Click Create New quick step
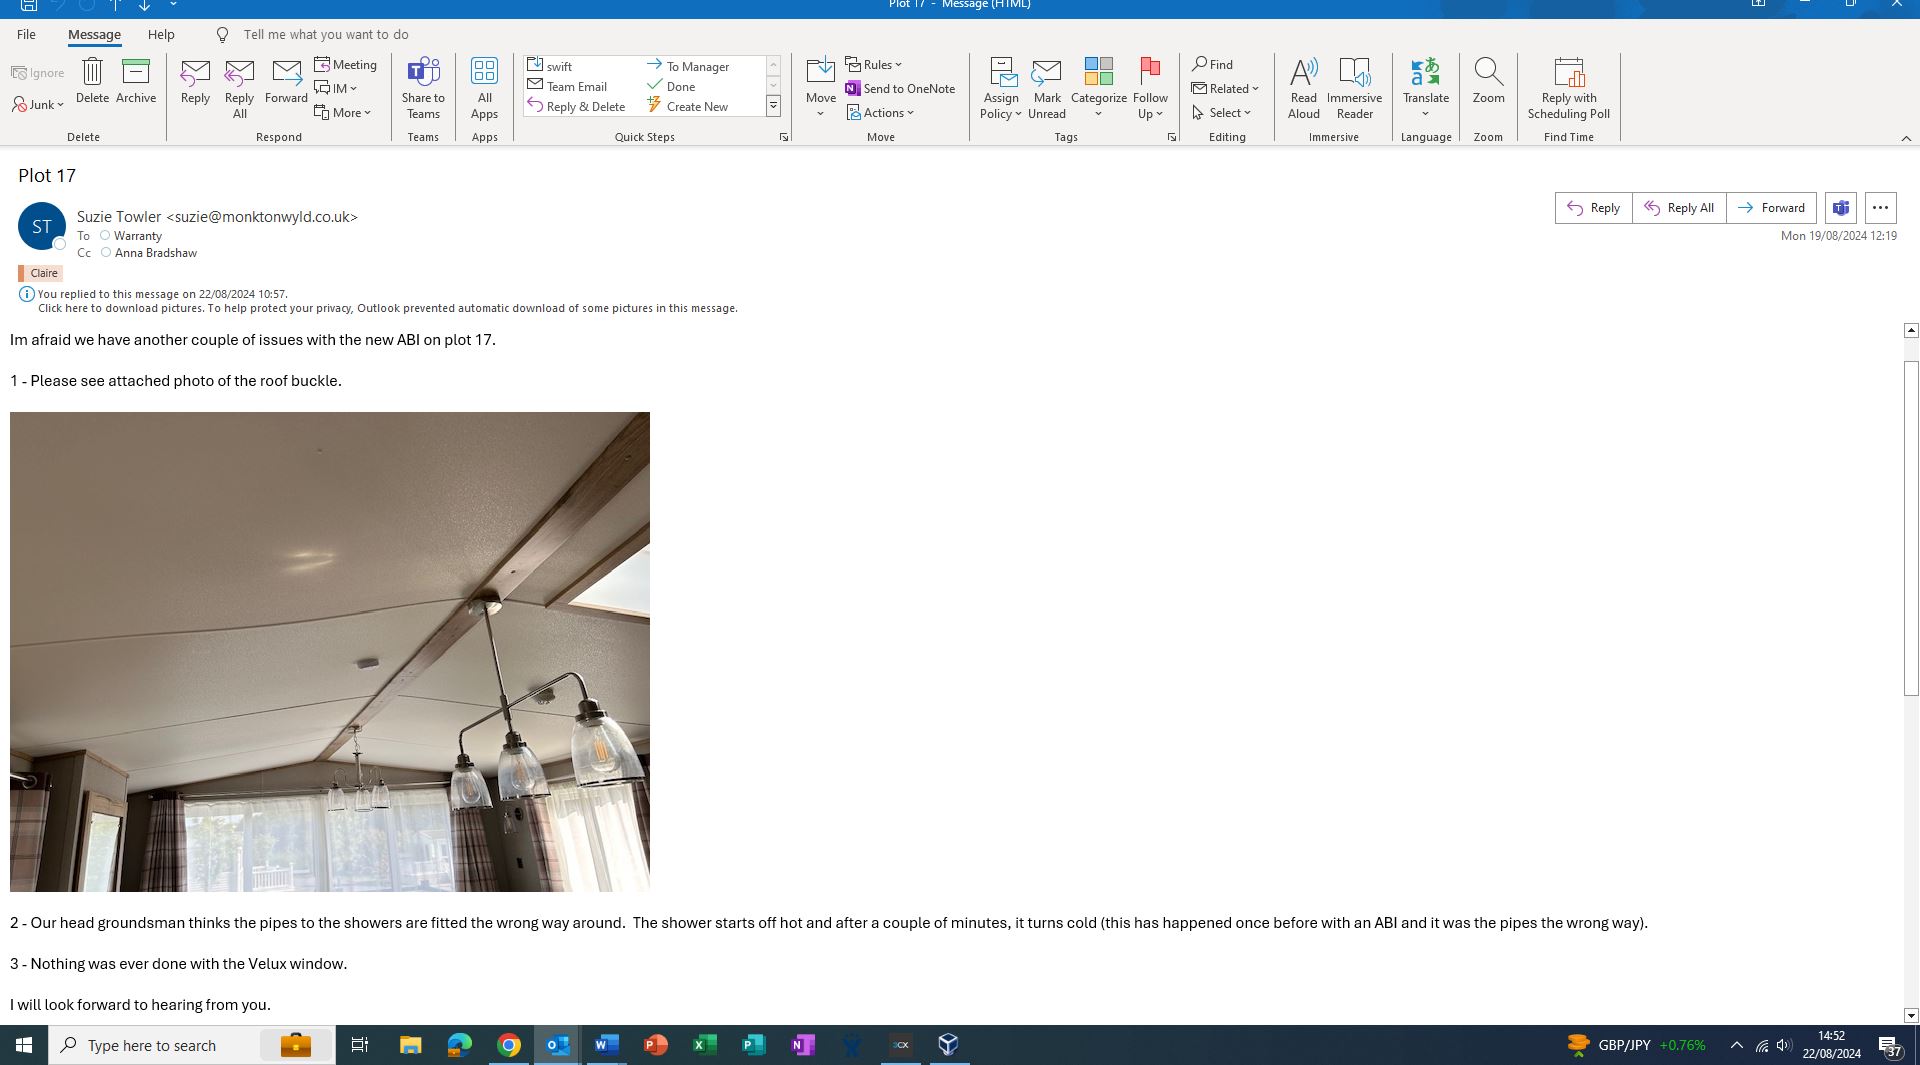 [x=688, y=106]
